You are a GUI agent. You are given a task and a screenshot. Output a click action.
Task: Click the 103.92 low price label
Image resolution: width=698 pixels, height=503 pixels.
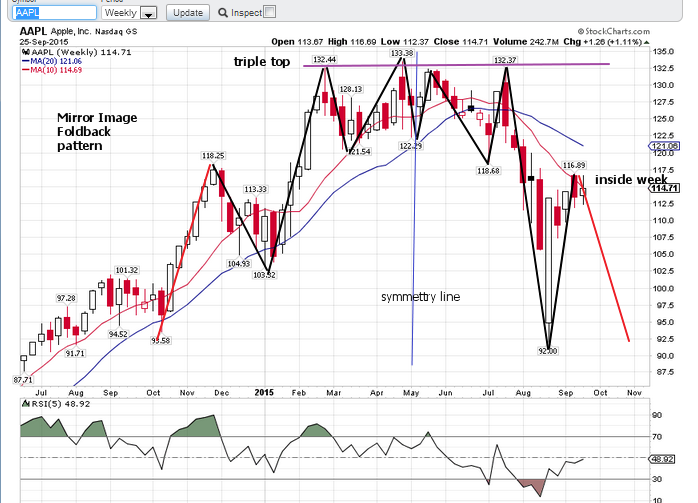[264, 275]
